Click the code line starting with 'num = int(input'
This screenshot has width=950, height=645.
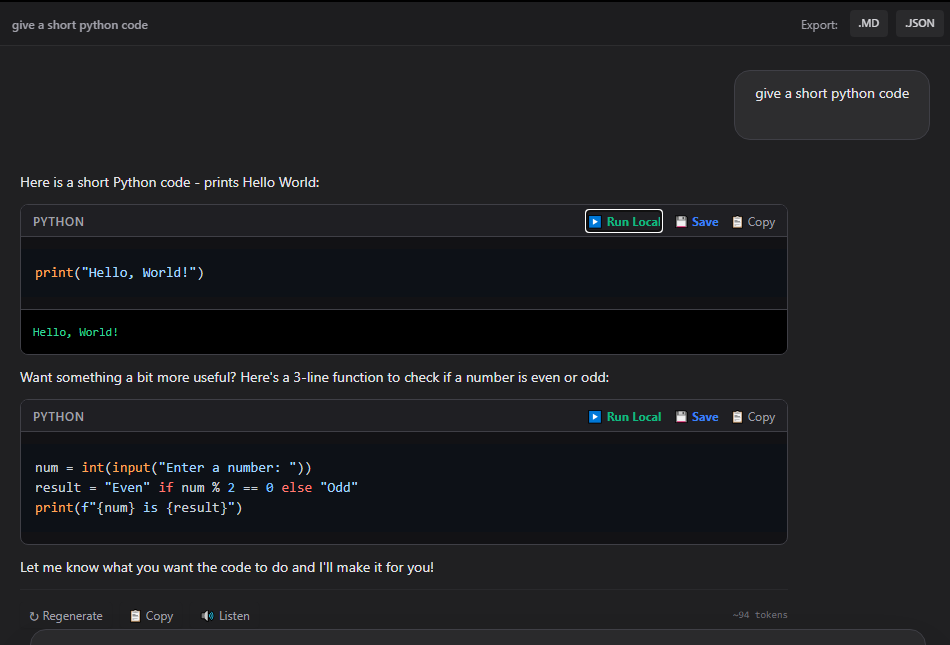click(x=173, y=468)
